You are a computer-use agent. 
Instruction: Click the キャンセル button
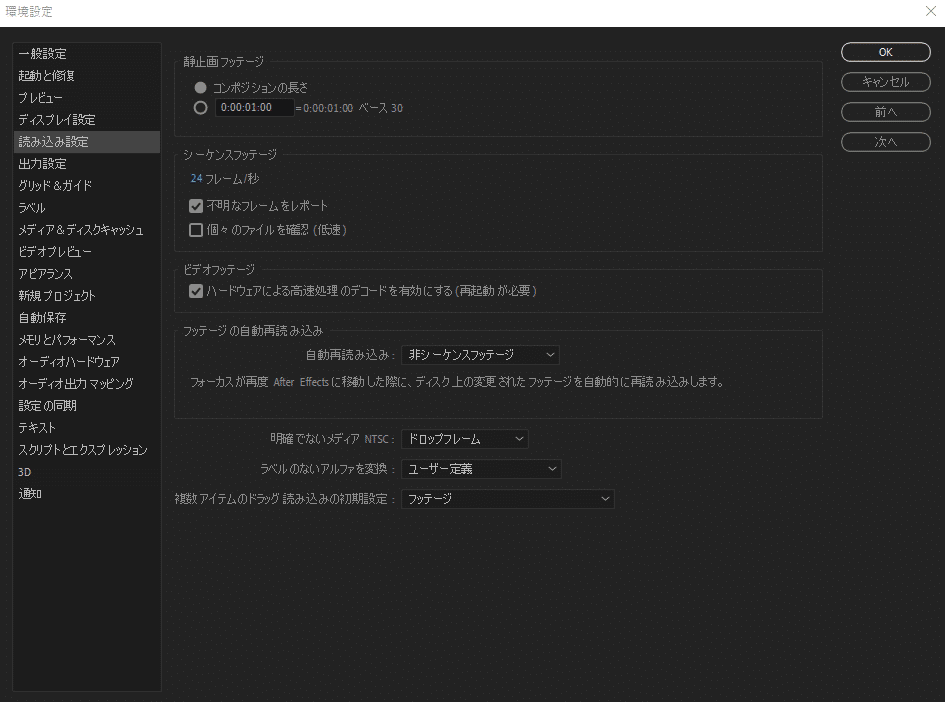coord(885,82)
